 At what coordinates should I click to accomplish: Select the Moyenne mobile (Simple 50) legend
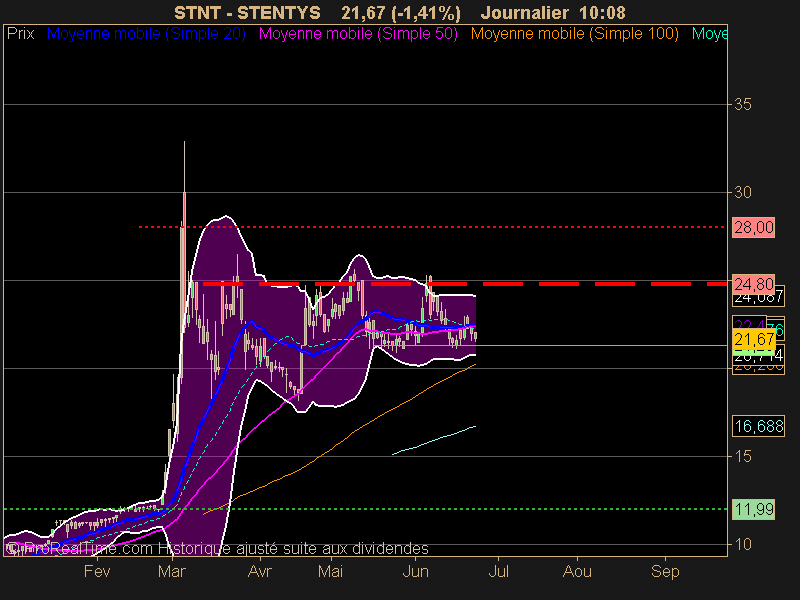[x=358, y=34]
